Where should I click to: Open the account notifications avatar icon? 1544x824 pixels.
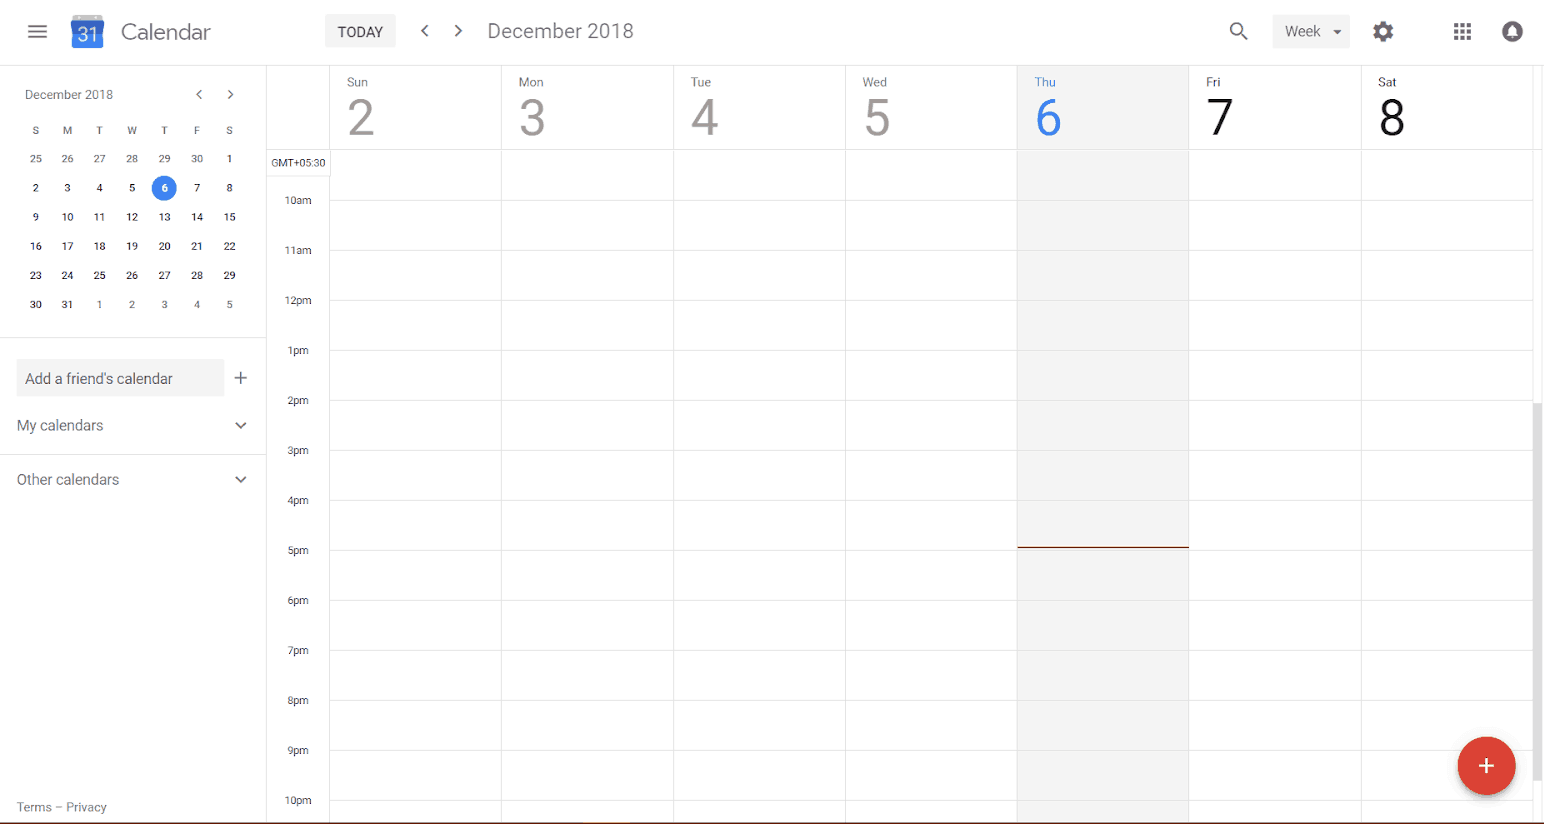click(x=1512, y=31)
